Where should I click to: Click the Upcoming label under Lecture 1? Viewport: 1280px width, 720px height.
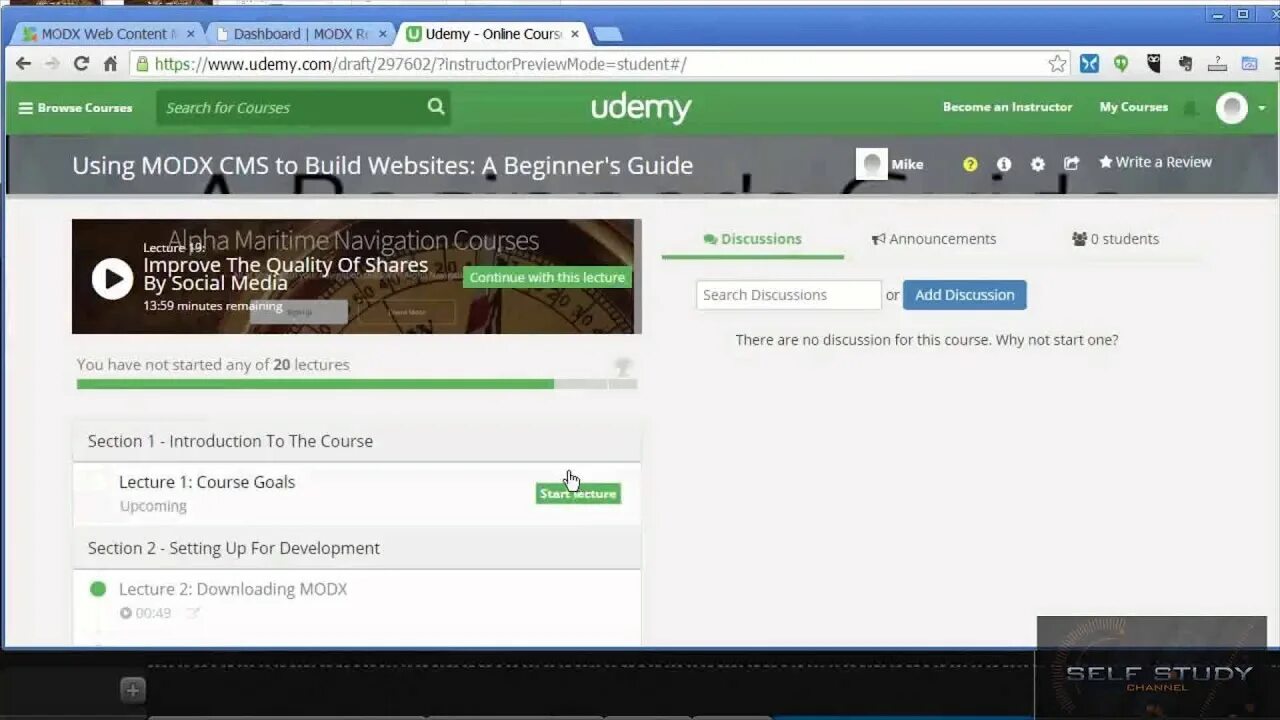point(153,506)
